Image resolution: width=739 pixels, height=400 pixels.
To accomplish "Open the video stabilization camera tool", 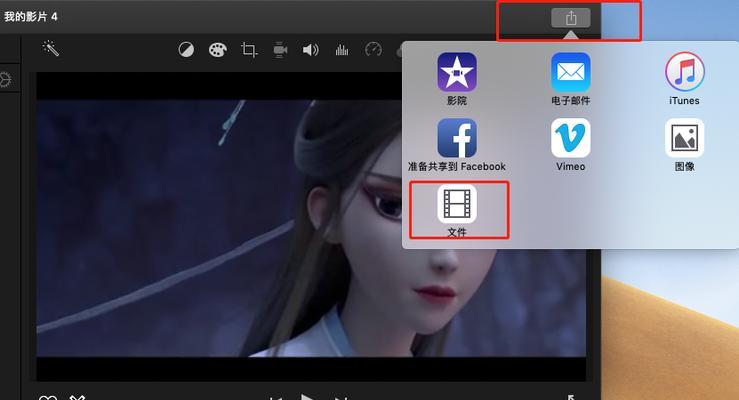I will coord(280,49).
